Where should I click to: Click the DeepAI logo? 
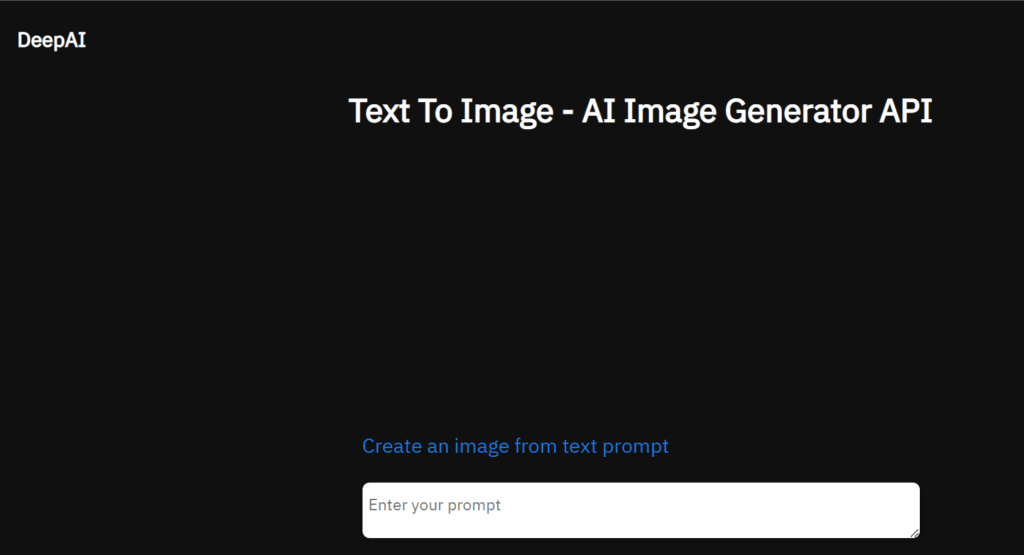(x=52, y=40)
